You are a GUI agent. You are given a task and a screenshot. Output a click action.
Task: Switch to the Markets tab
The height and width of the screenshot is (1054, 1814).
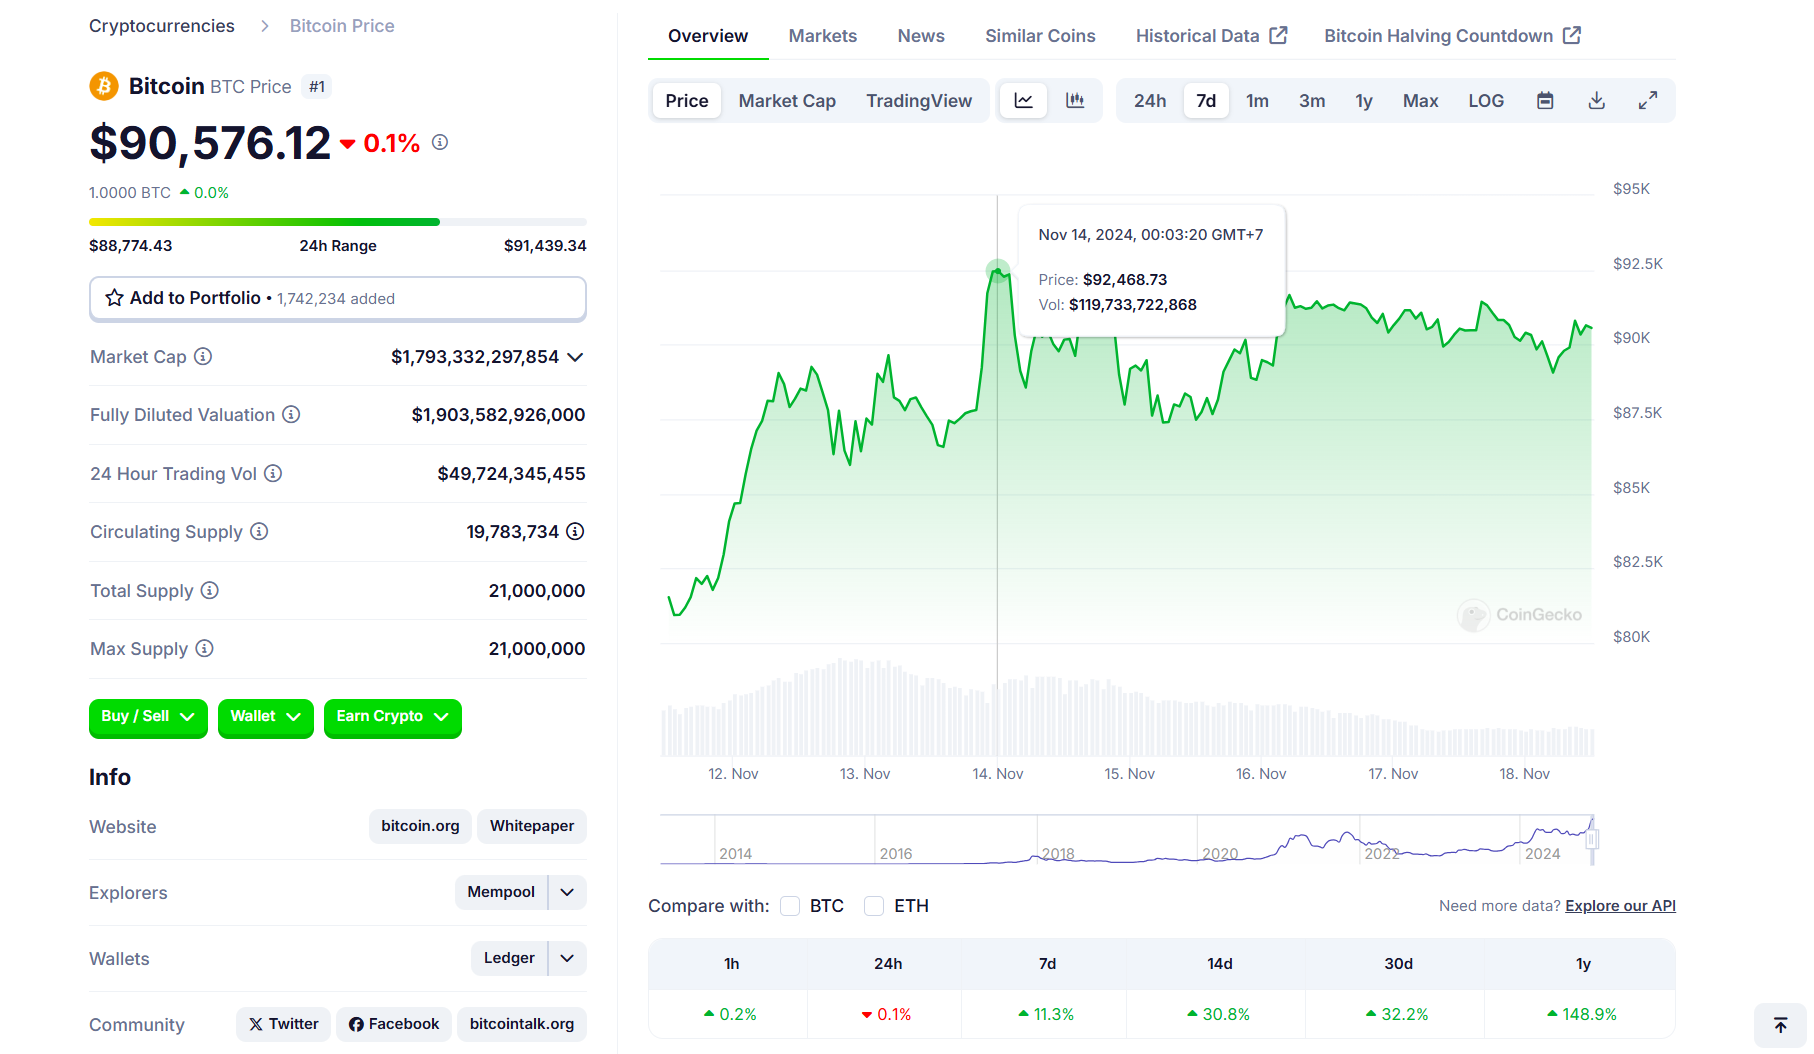pos(822,36)
